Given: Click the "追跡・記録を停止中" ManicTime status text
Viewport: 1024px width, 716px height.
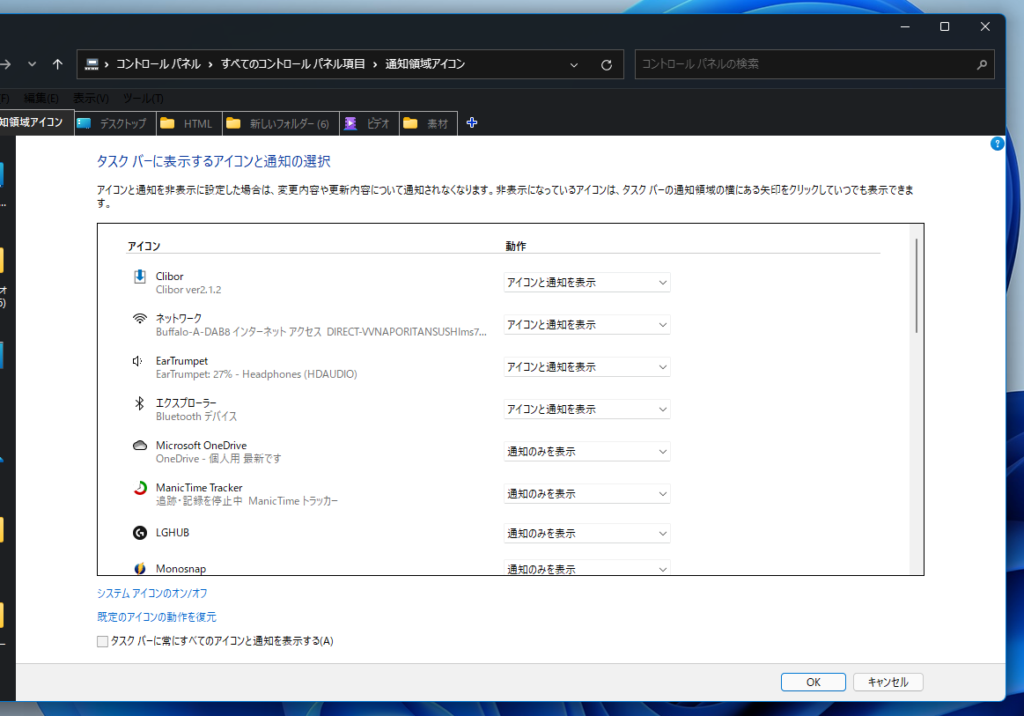Looking at the screenshot, I should click(x=199, y=501).
